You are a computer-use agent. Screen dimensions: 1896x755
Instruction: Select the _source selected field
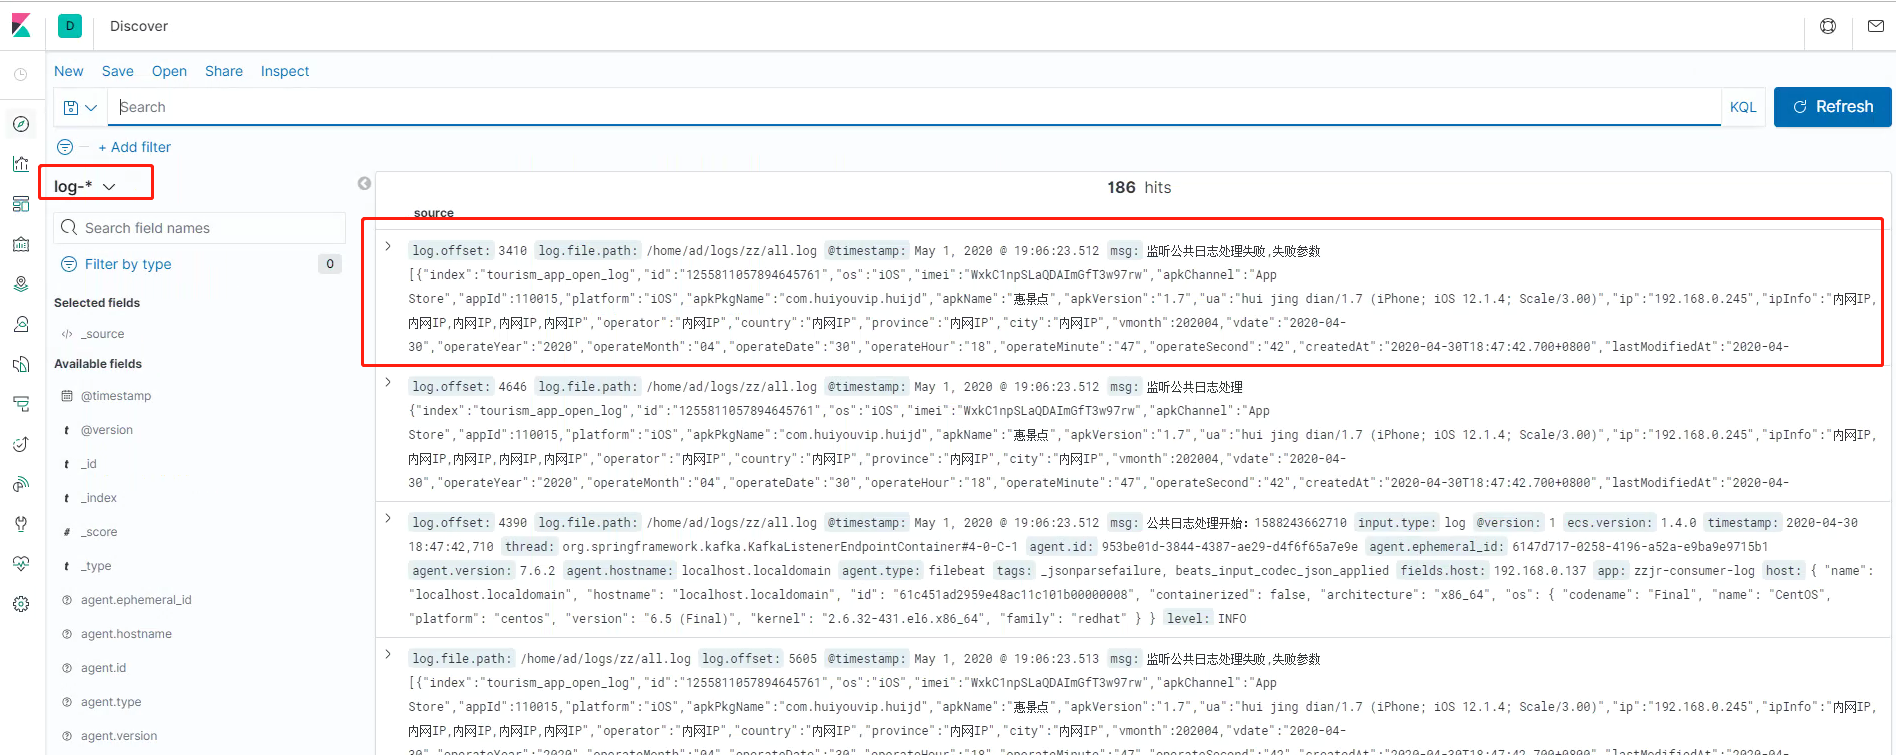pos(103,334)
